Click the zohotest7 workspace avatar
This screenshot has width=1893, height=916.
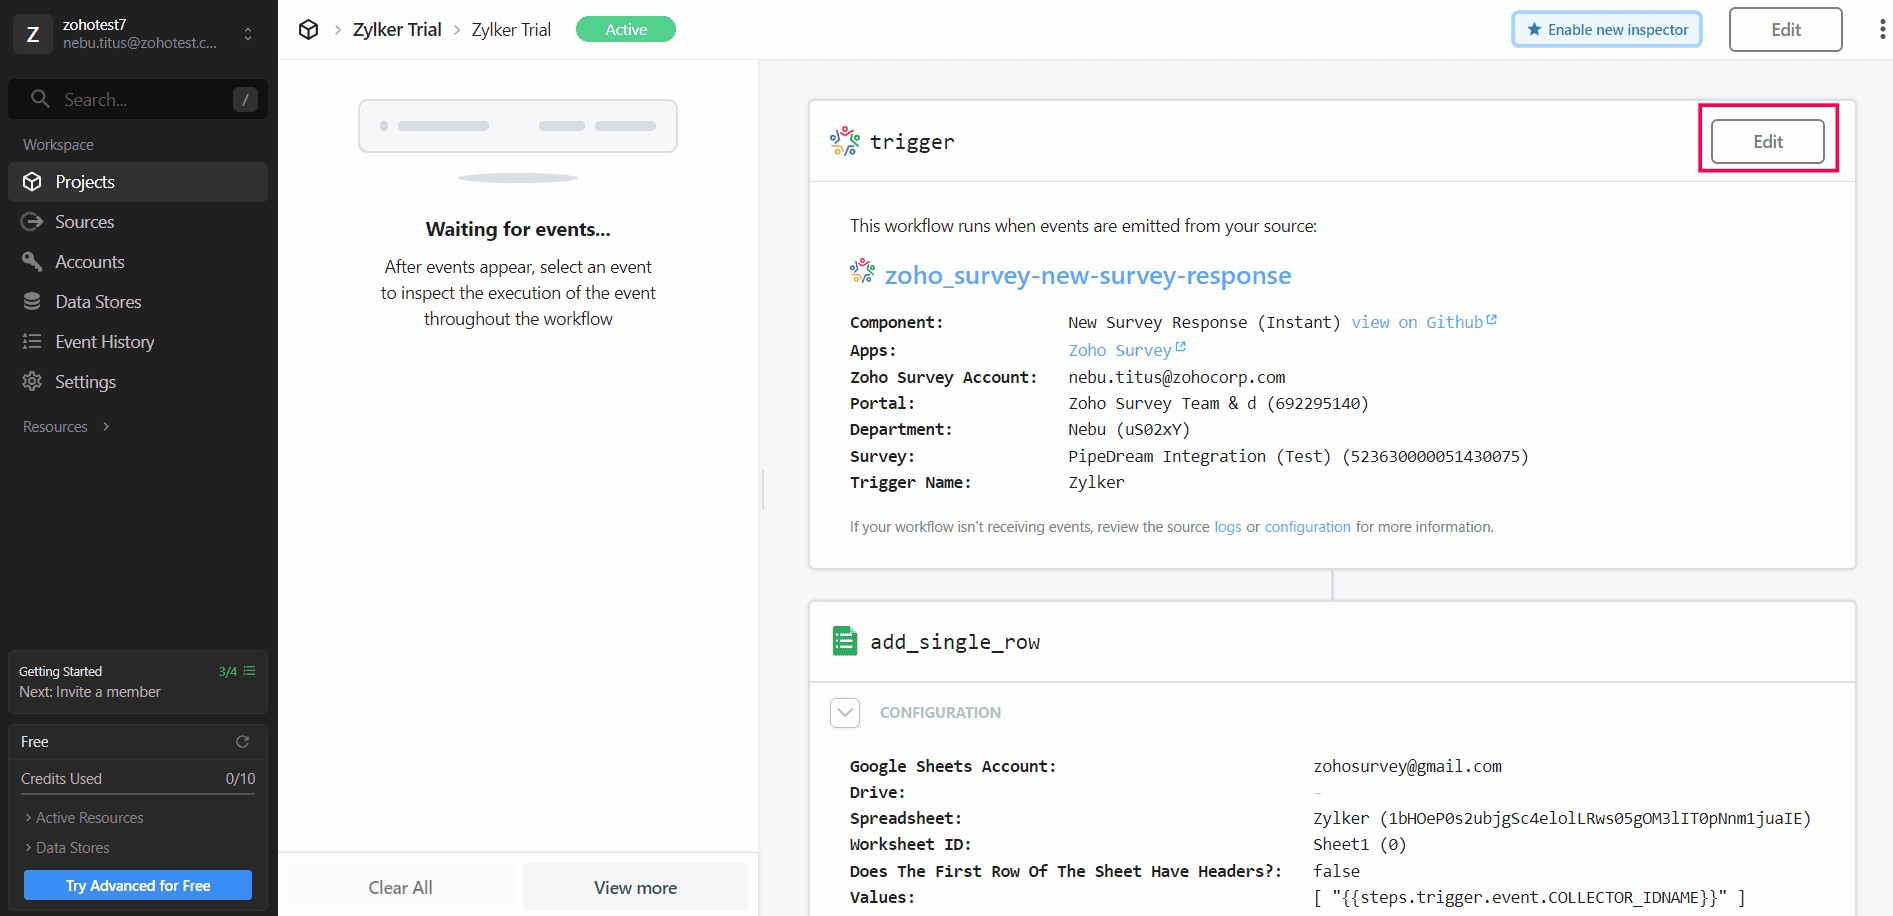pyautogui.click(x=33, y=34)
